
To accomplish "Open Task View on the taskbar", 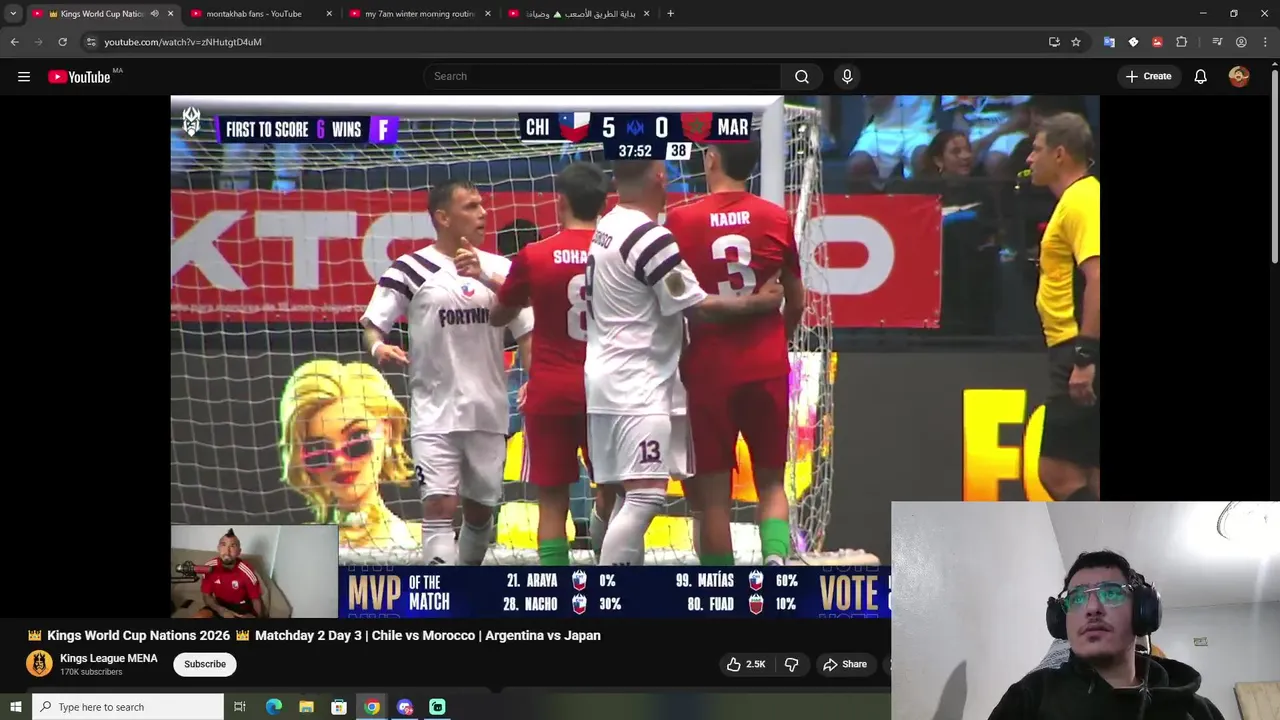I will coord(240,707).
